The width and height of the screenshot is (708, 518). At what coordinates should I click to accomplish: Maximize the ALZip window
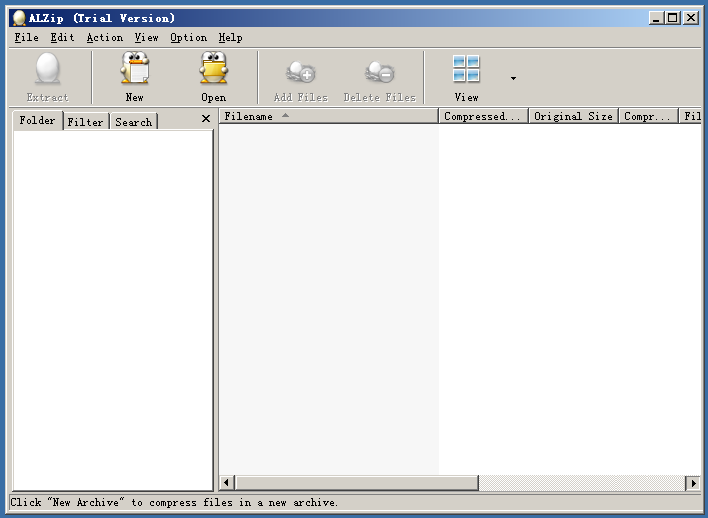tap(672, 18)
